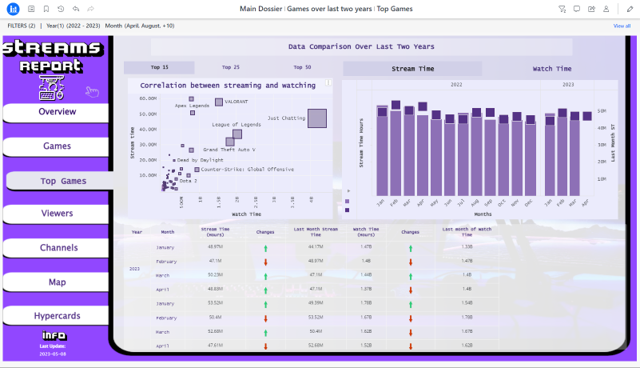Click the light purple legend swatch
This screenshot has width=640, height=368.
347,201
